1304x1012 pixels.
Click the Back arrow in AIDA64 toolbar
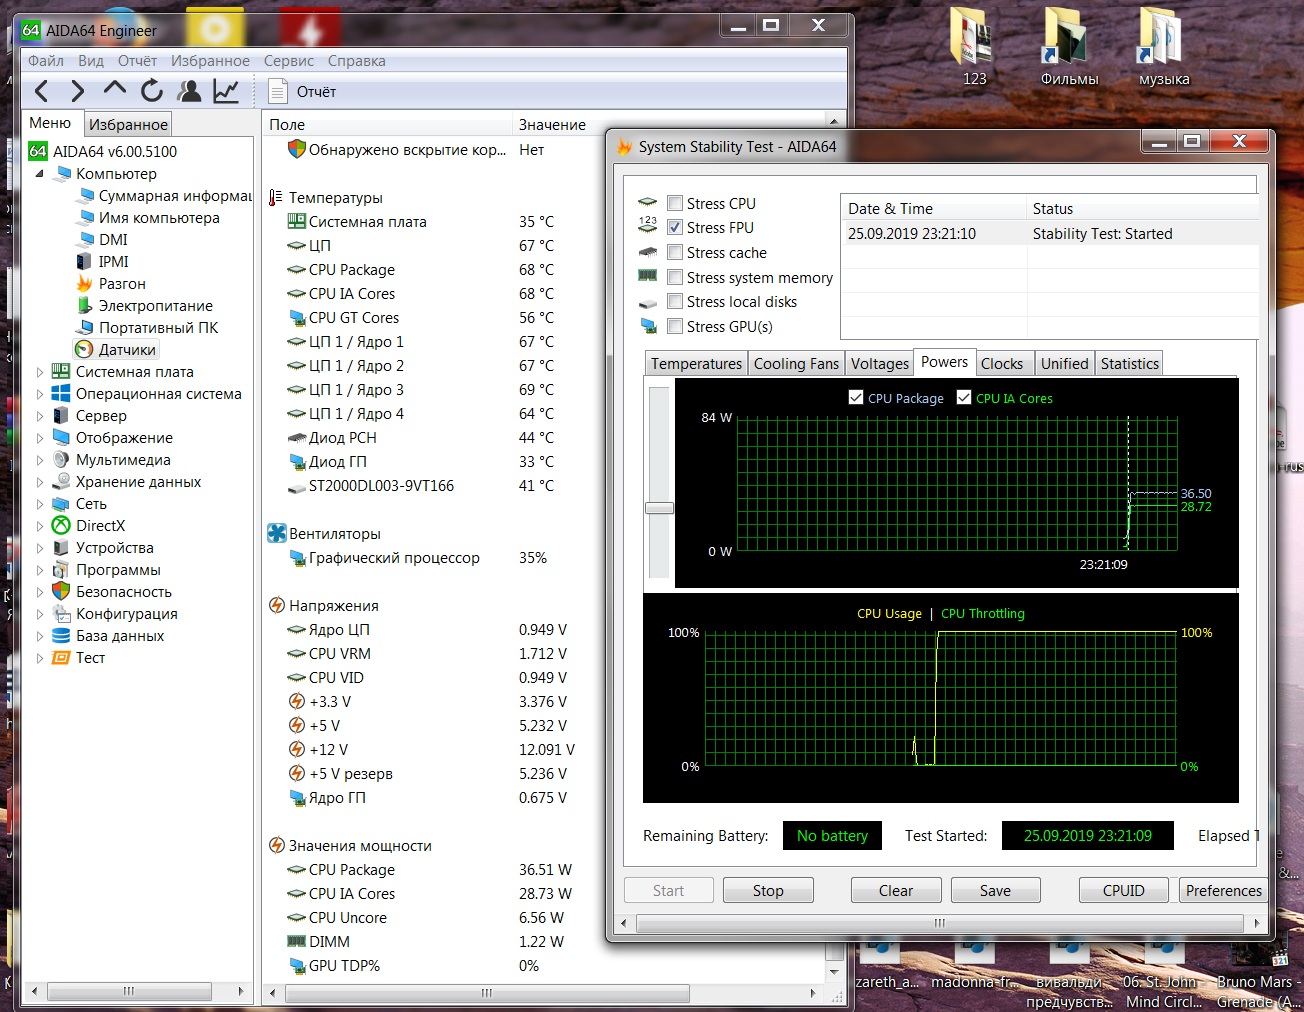41,92
